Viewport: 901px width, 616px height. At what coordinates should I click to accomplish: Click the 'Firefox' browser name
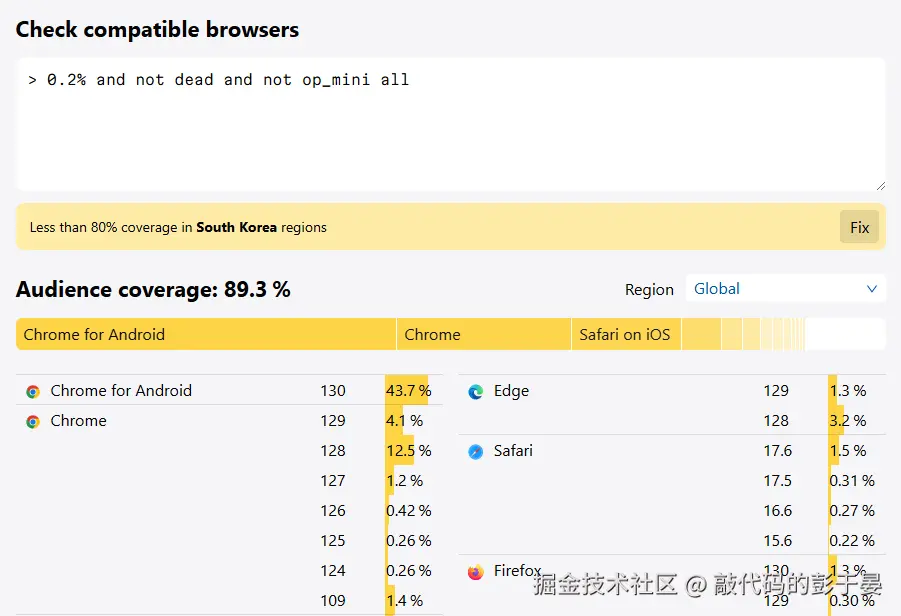click(x=518, y=571)
